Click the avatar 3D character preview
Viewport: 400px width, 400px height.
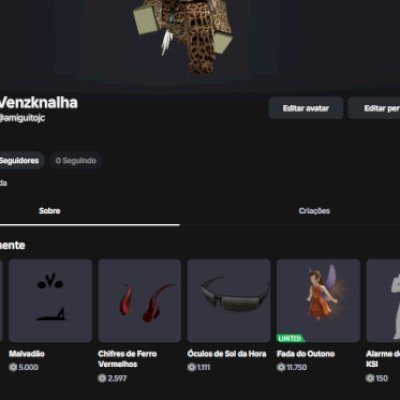click(x=183, y=35)
